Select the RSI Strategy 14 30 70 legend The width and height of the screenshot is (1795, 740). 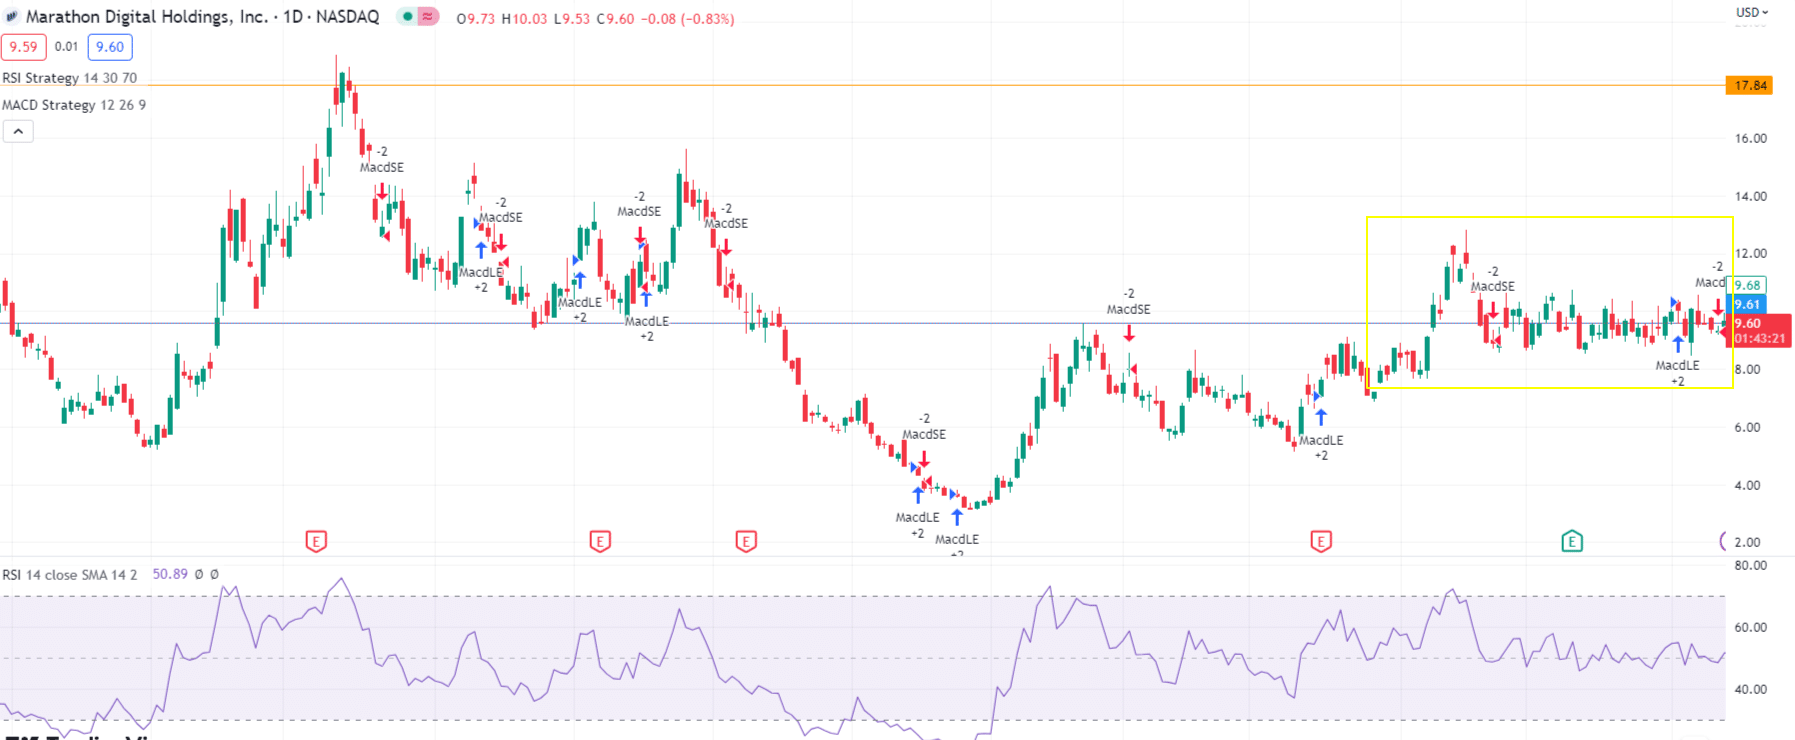click(70, 78)
